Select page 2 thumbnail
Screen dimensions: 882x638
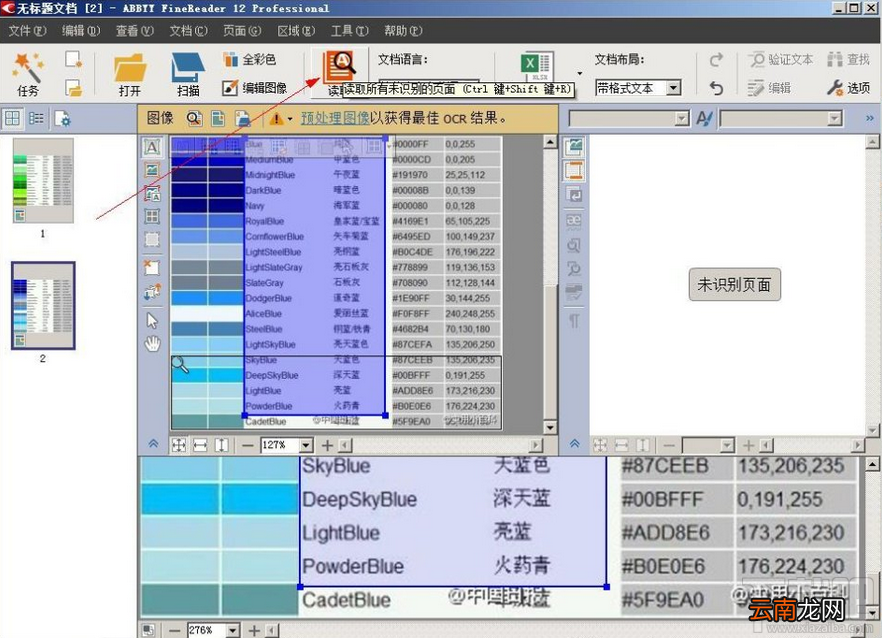point(43,305)
